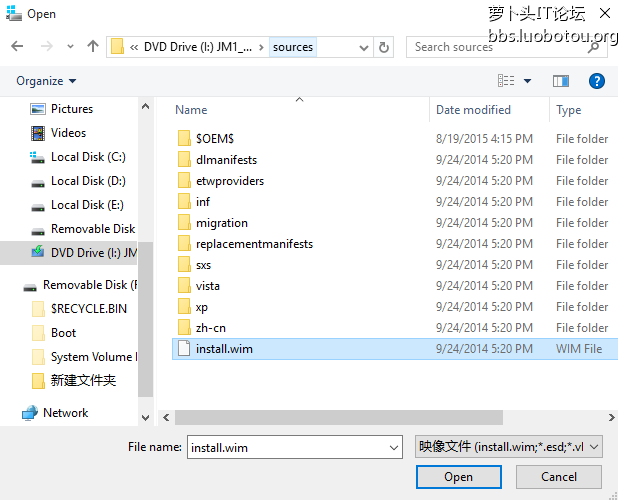Click the Refresh button in address bar
This screenshot has height=500, width=618.
tap(385, 47)
